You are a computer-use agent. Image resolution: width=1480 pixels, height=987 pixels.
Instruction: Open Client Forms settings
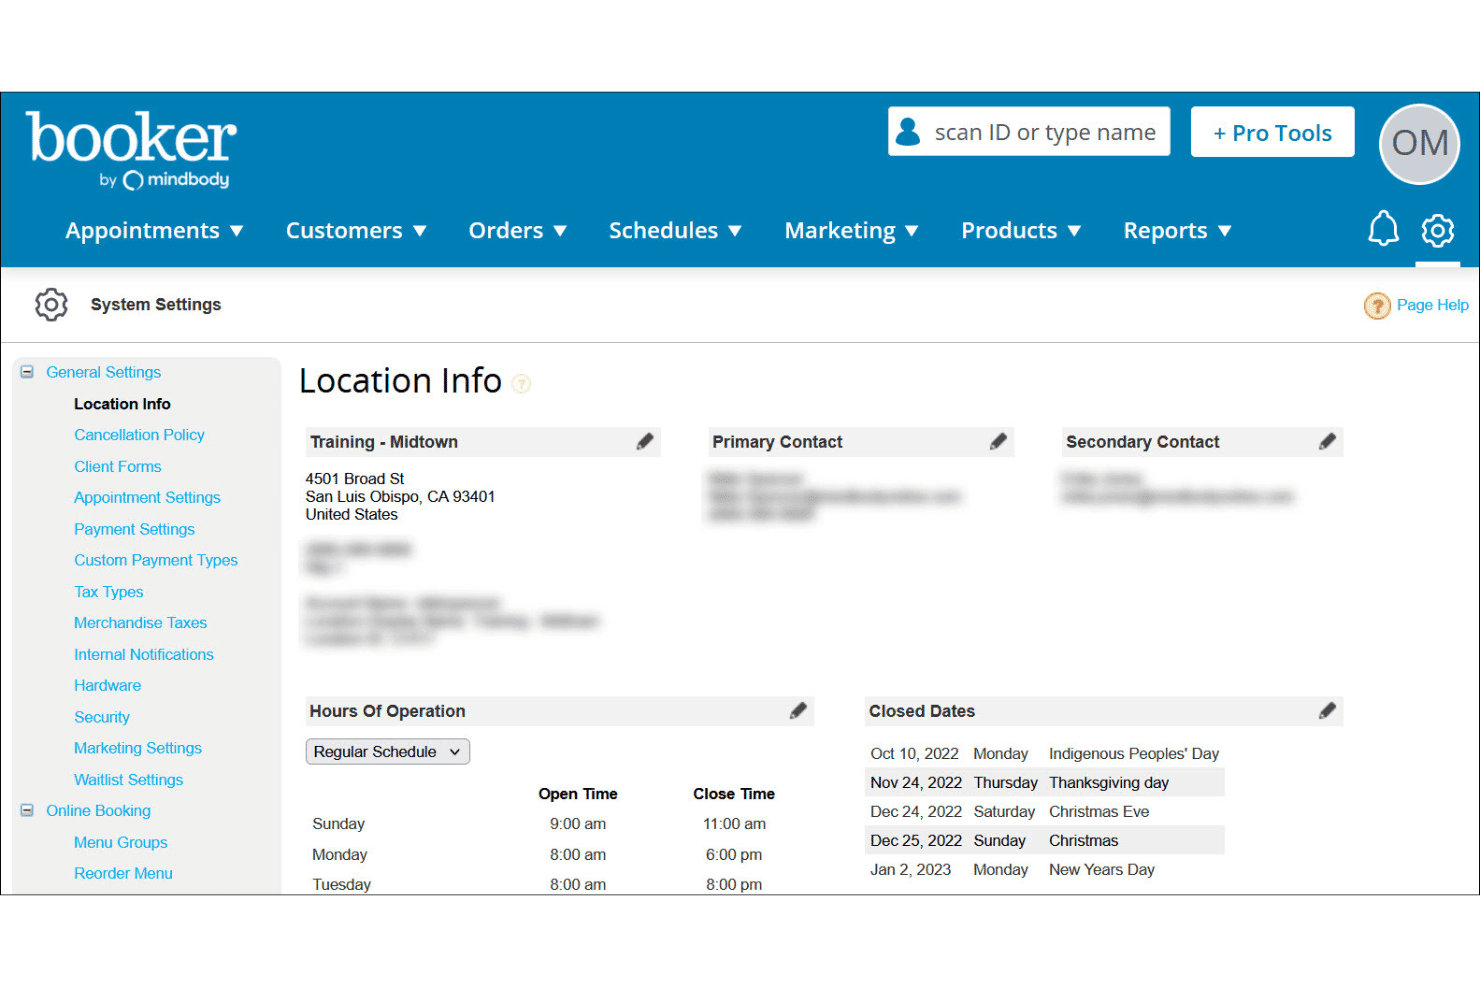[x=117, y=466]
